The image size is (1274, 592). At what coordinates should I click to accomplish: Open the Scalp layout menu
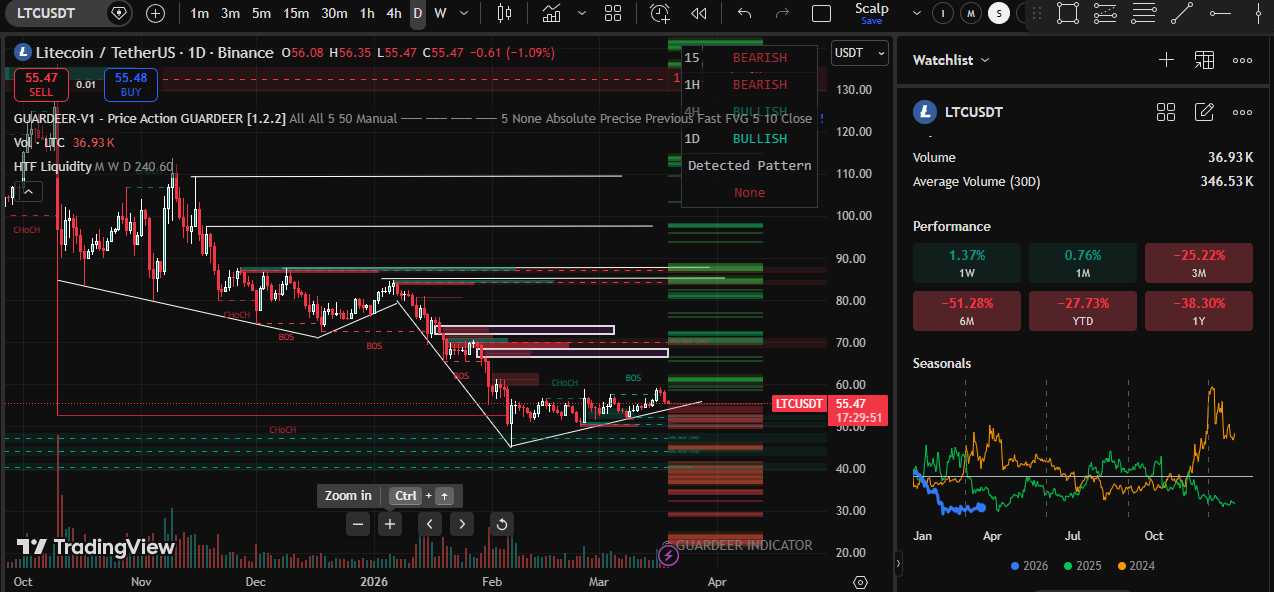coord(914,13)
